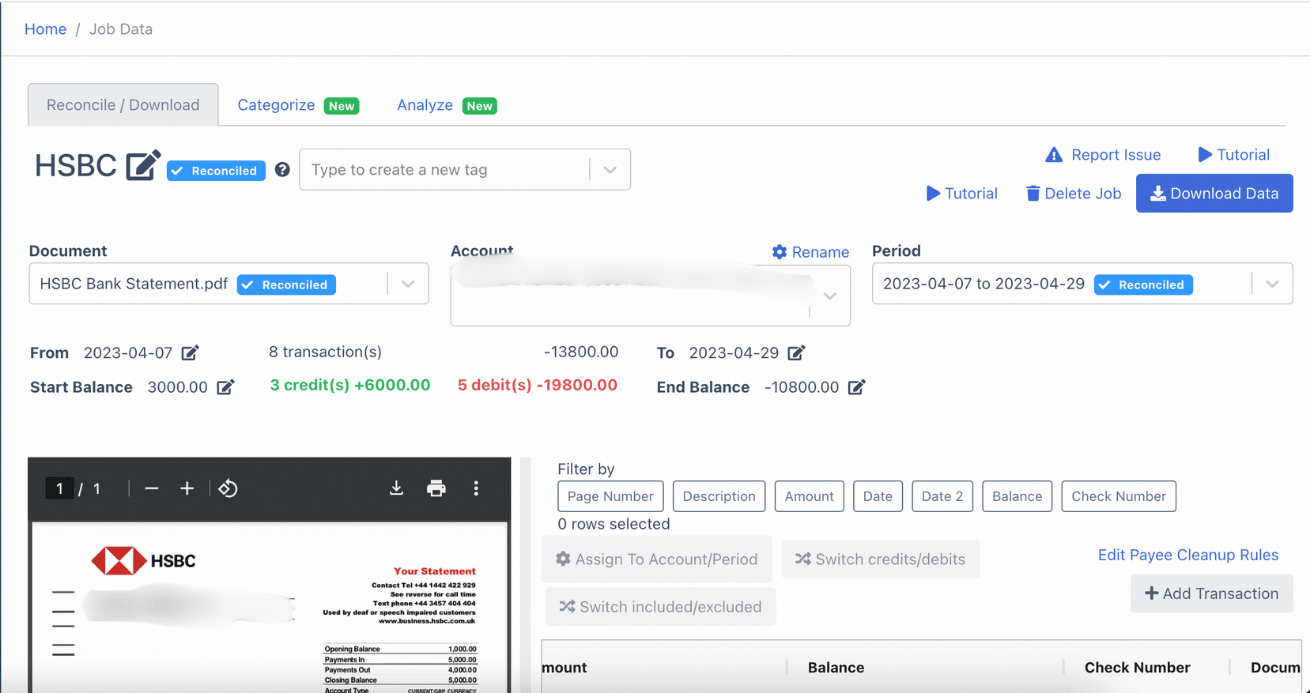Download the PDF from viewer toolbar
This screenshot has height=693, width=1310.
[396, 488]
